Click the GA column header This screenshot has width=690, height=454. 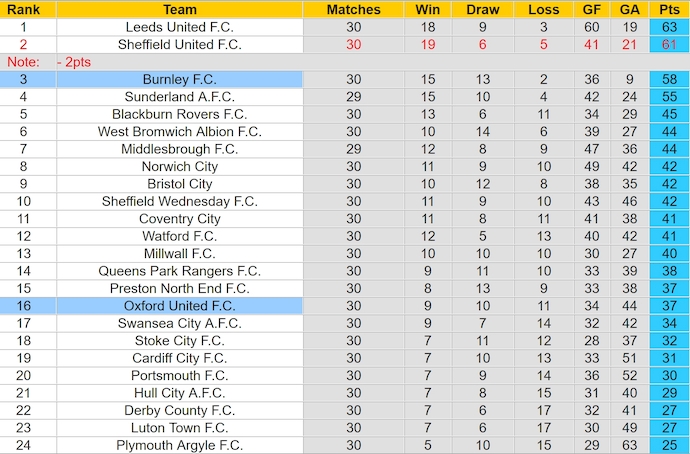pos(628,9)
